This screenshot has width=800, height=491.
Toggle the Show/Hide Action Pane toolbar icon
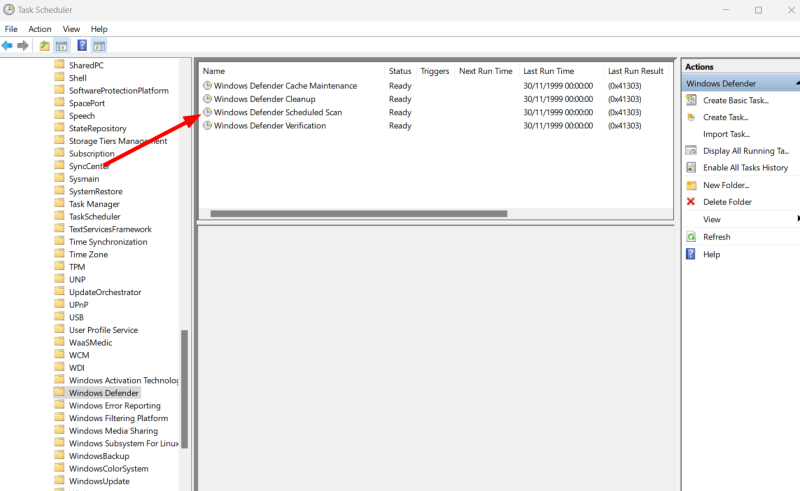(x=99, y=46)
